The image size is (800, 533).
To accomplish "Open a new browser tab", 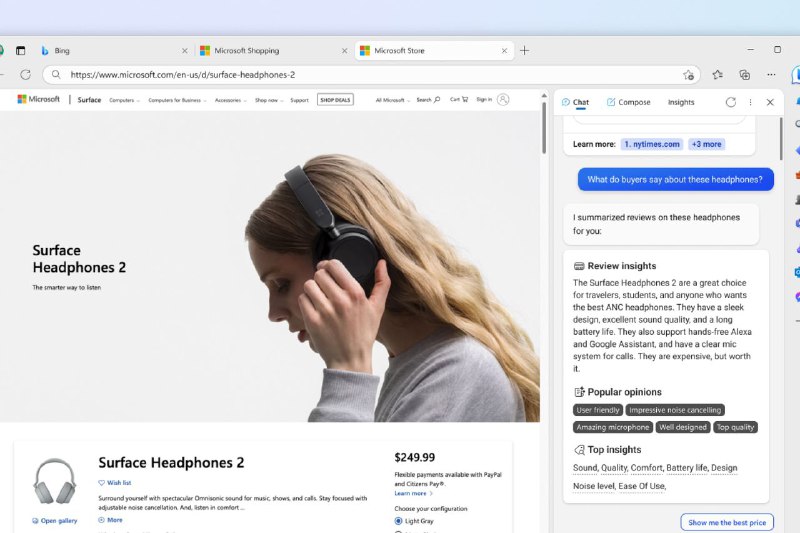I will [525, 50].
